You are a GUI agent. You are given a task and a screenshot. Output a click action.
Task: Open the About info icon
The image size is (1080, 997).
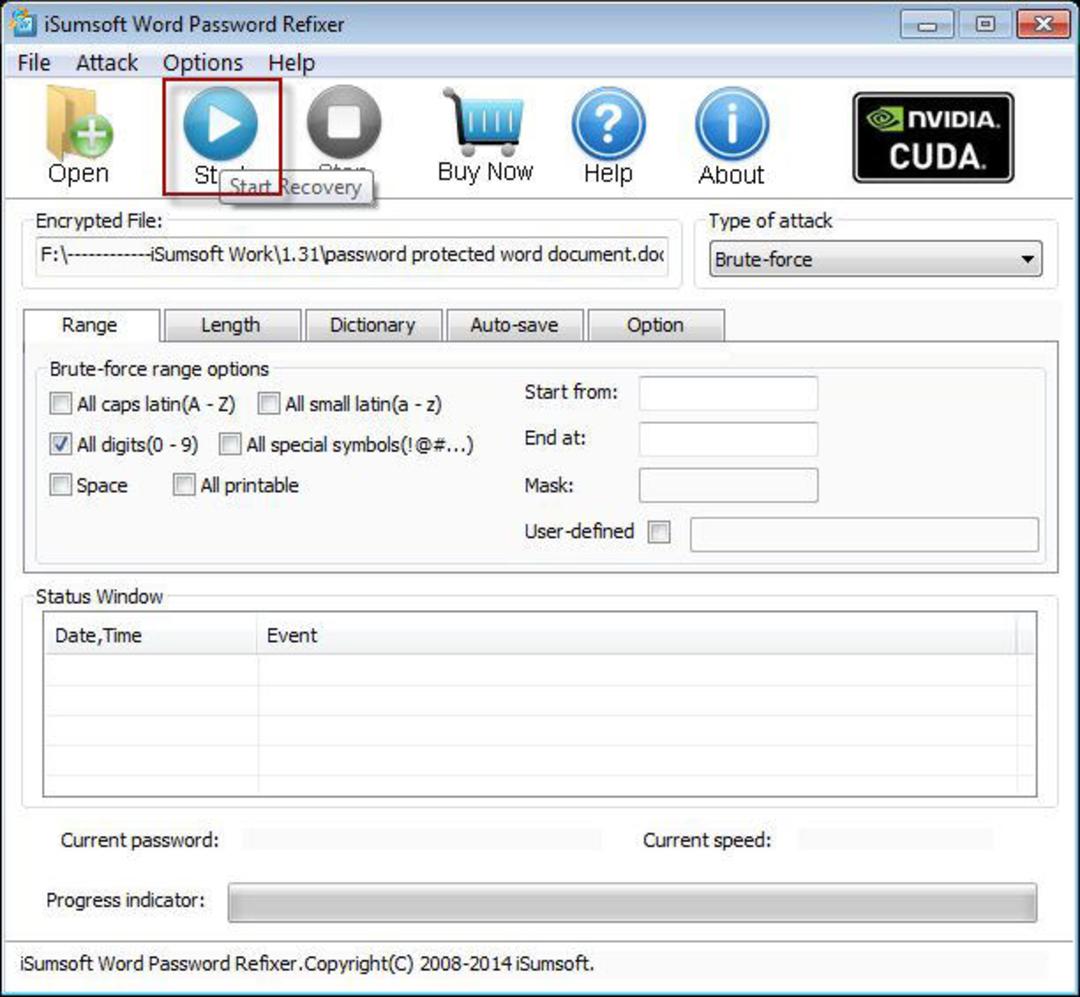(732, 124)
